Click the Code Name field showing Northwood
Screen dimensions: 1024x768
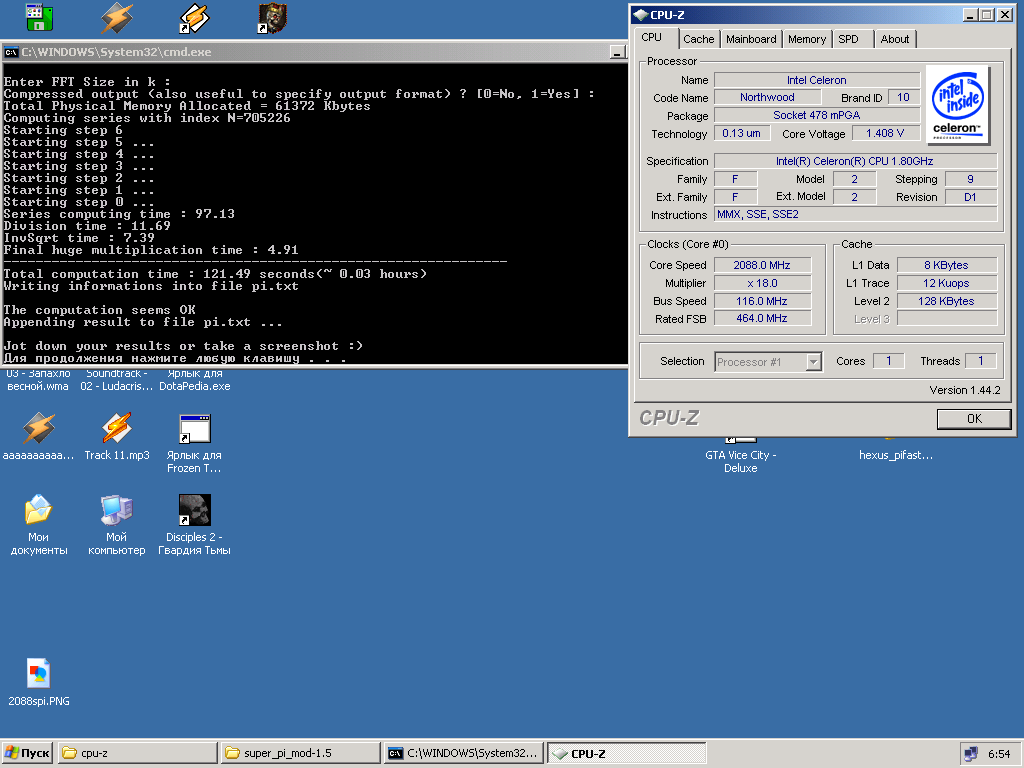pyautogui.click(x=767, y=97)
